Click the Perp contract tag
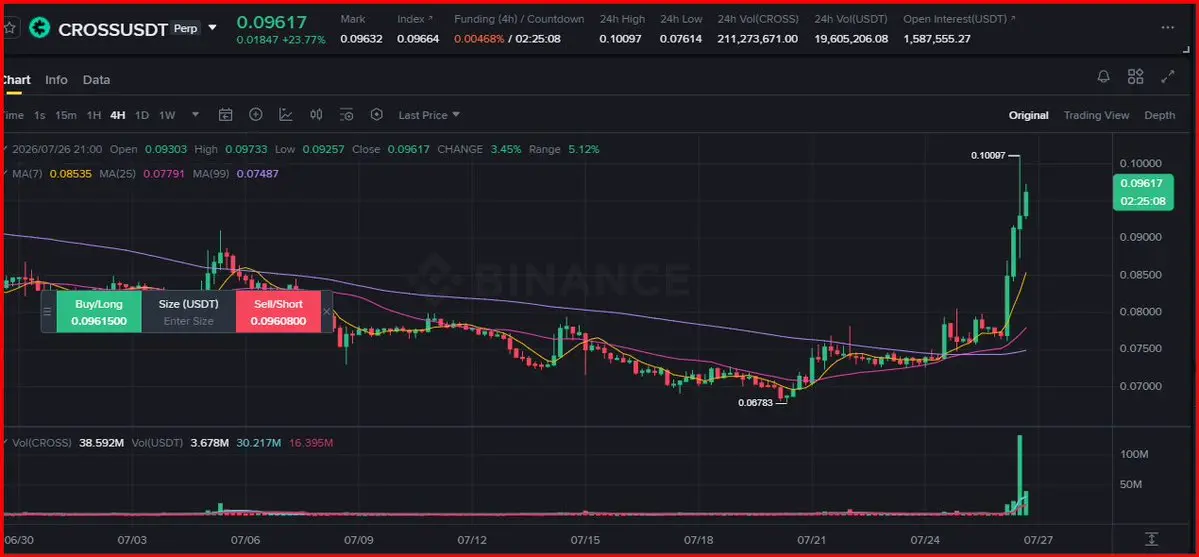The width and height of the screenshot is (1199, 557). tap(184, 28)
